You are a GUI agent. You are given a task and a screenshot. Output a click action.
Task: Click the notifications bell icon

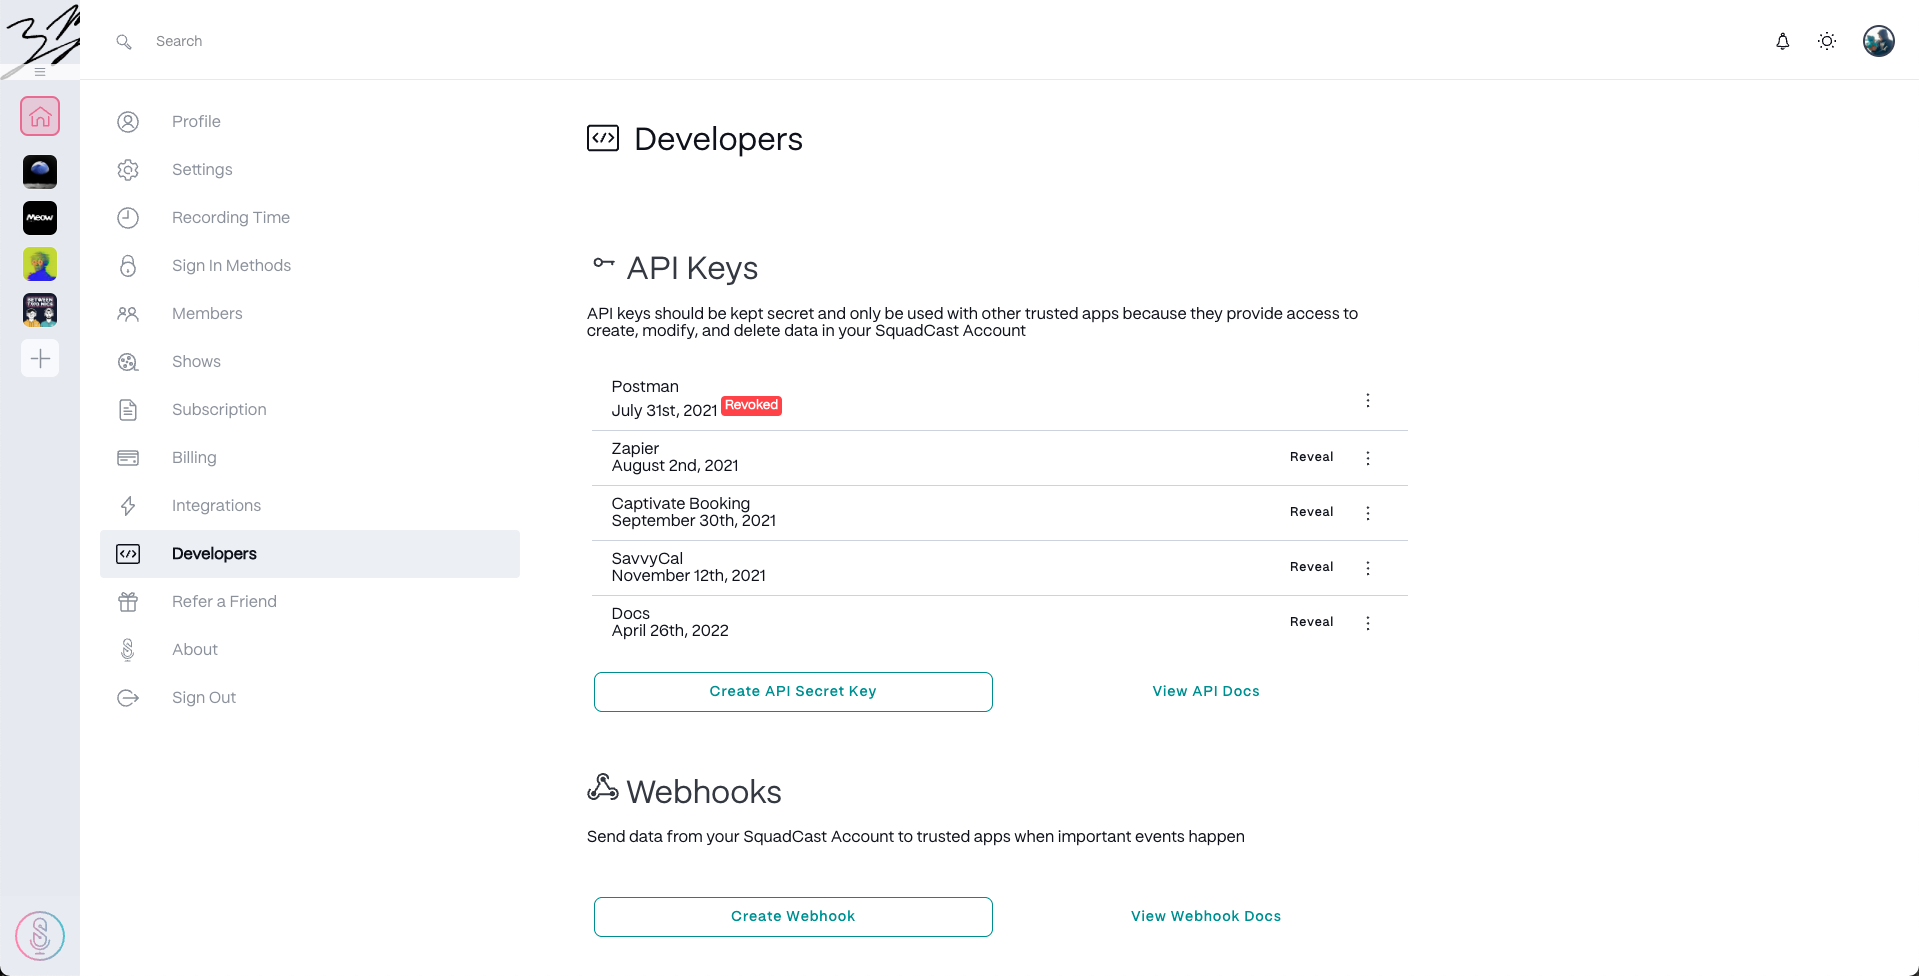1782,41
